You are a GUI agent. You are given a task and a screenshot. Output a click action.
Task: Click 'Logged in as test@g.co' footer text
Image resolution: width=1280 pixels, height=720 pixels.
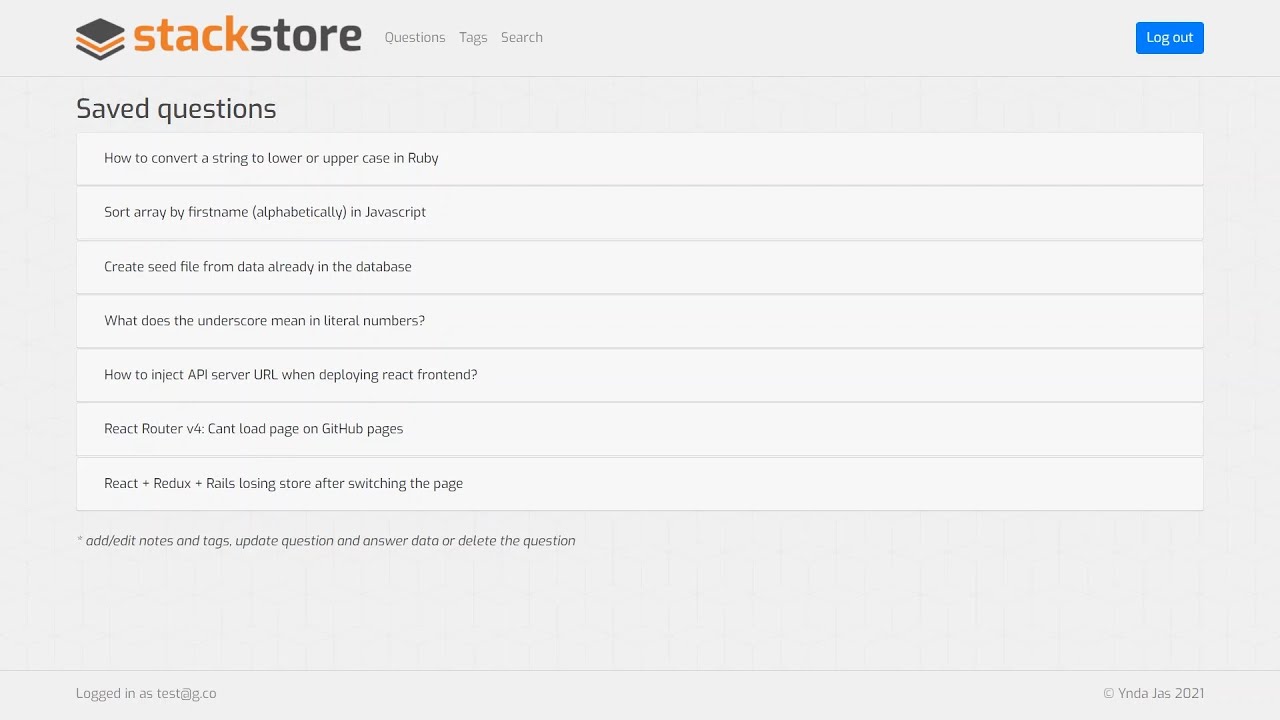pos(146,693)
